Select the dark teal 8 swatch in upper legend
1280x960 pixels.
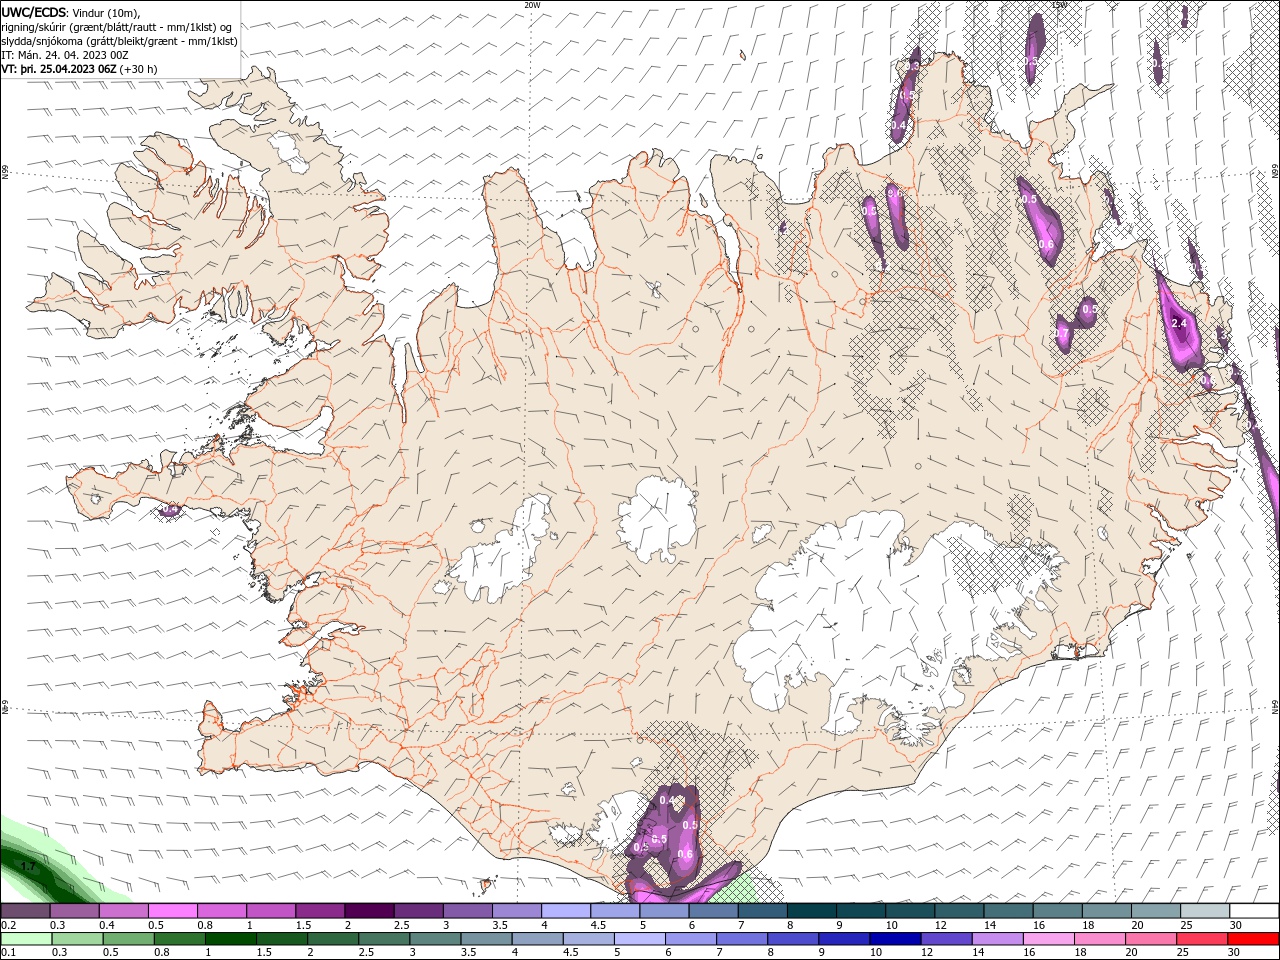coord(812,911)
